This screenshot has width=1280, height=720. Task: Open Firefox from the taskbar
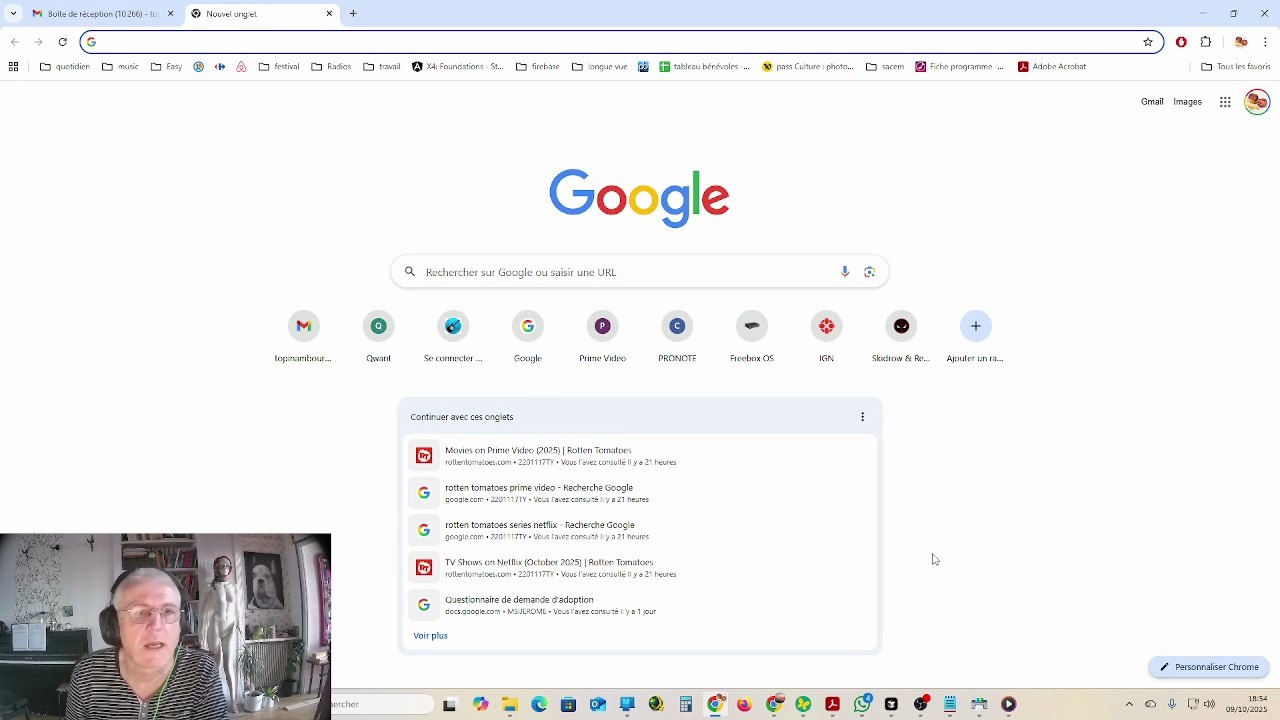[744, 704]
